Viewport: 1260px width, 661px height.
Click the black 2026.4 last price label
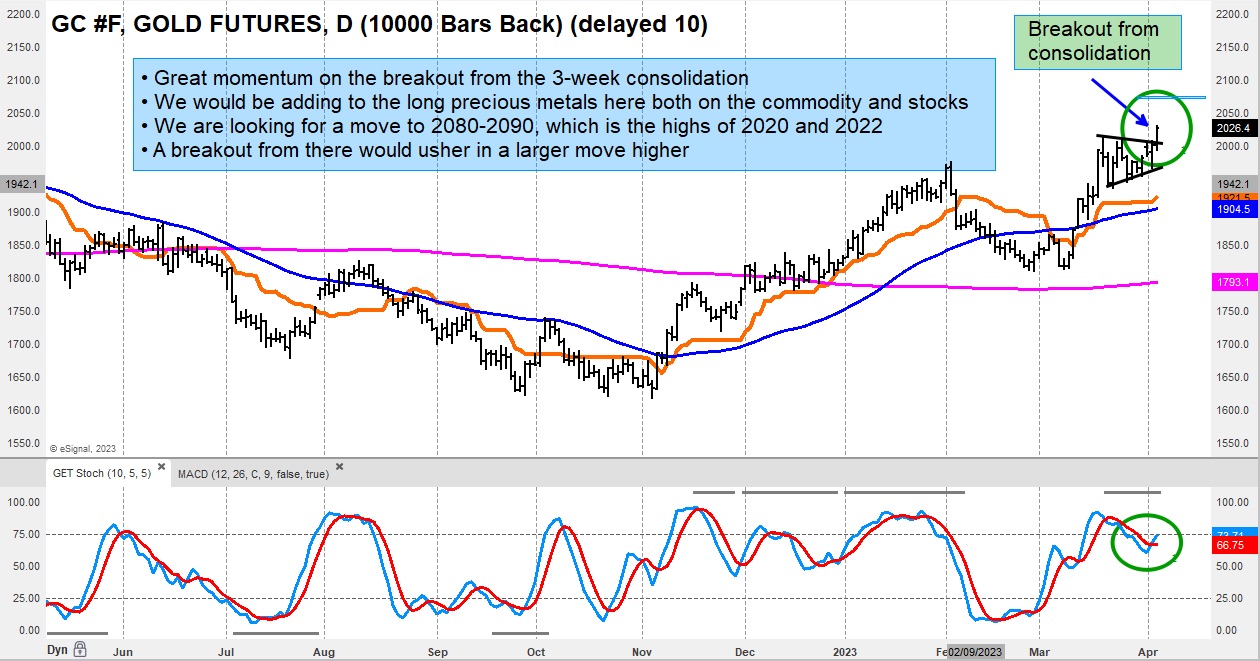1233,128
